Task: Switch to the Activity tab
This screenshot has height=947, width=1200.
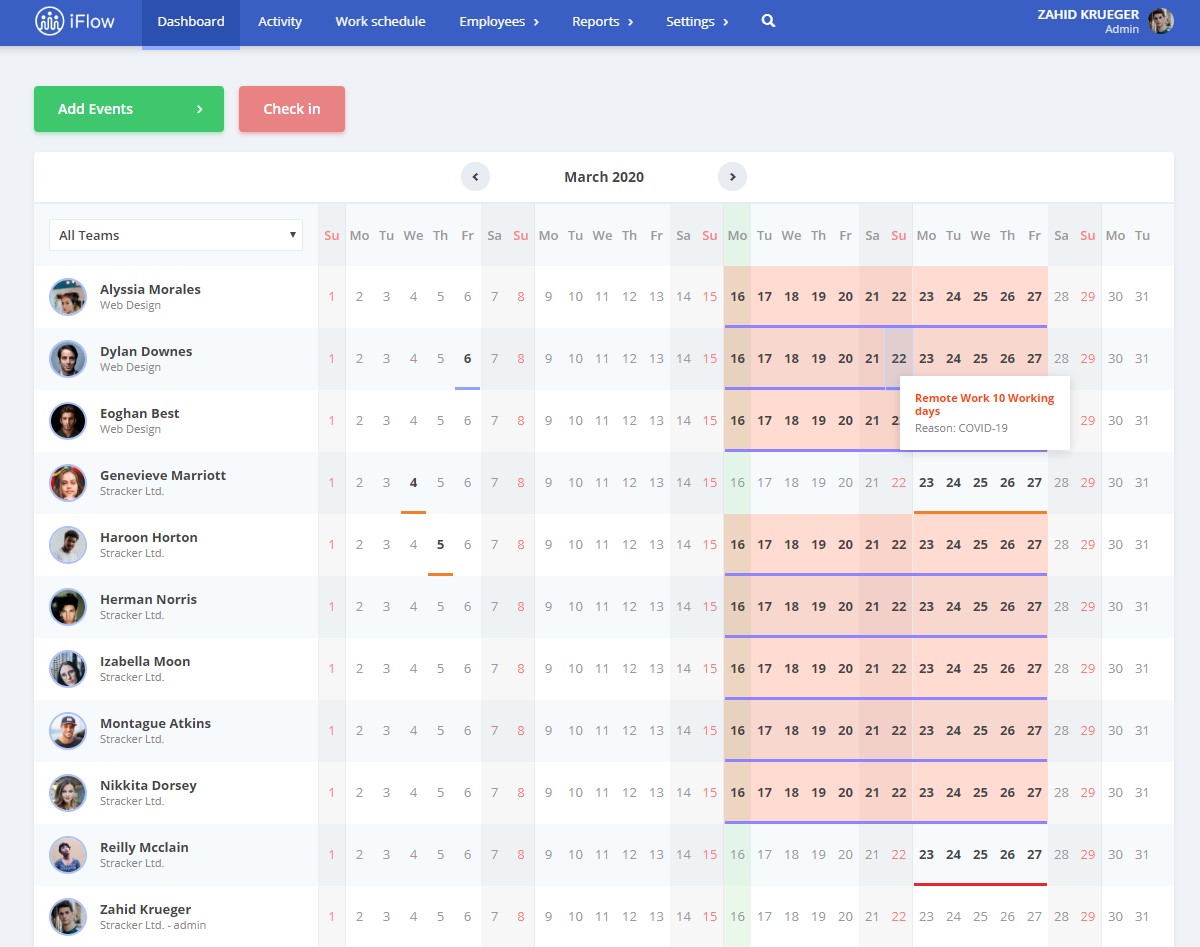Action: pyautogui.click(x=280, y=22)
